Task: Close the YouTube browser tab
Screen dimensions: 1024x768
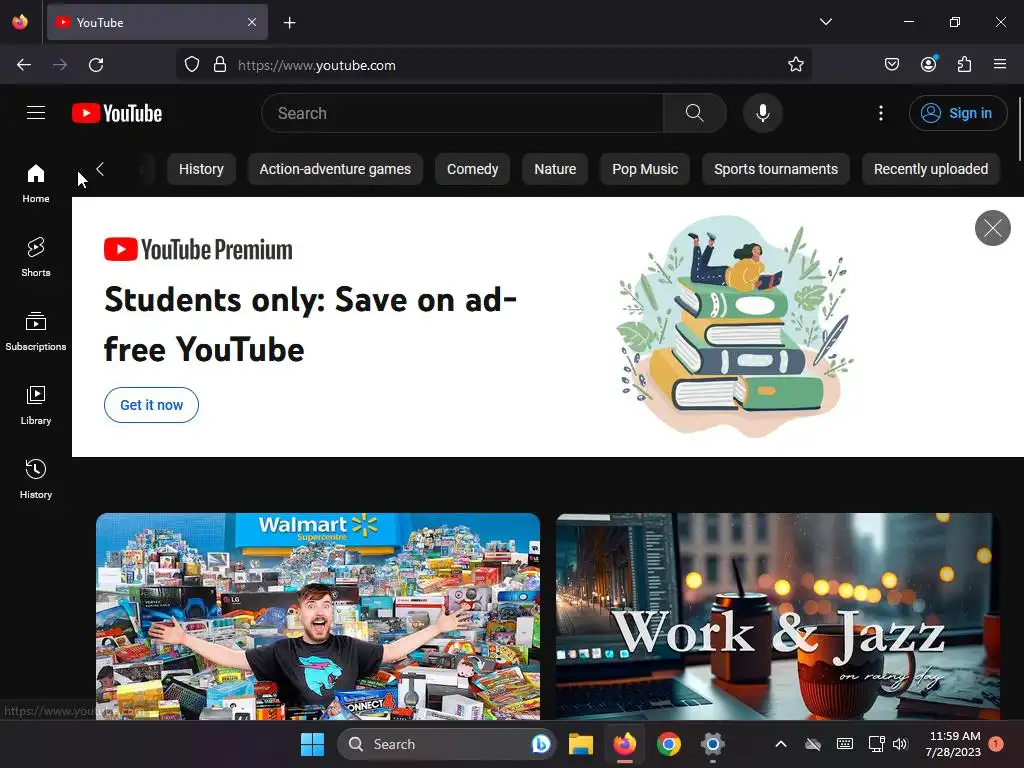Action: click(x=252, y=22)
